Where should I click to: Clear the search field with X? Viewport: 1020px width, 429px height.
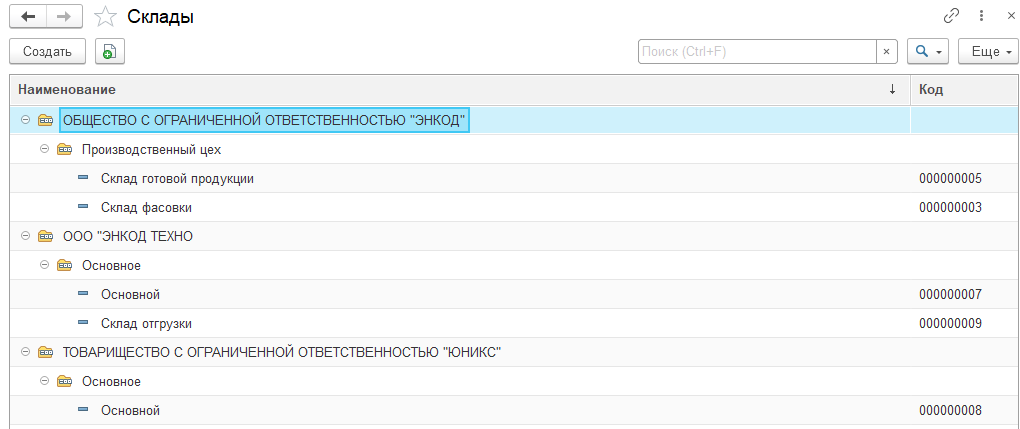[x=886, y=52]
